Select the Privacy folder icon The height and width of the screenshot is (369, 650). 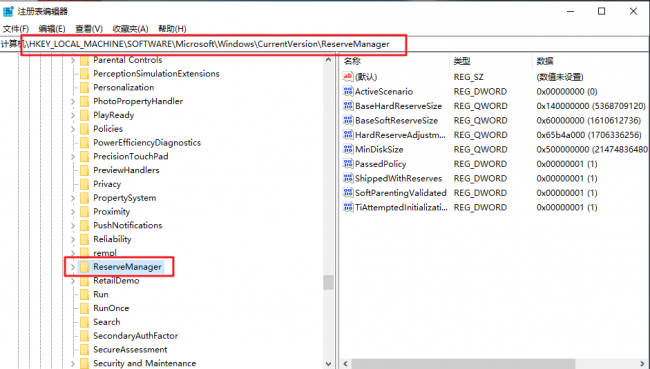point(84,184)
